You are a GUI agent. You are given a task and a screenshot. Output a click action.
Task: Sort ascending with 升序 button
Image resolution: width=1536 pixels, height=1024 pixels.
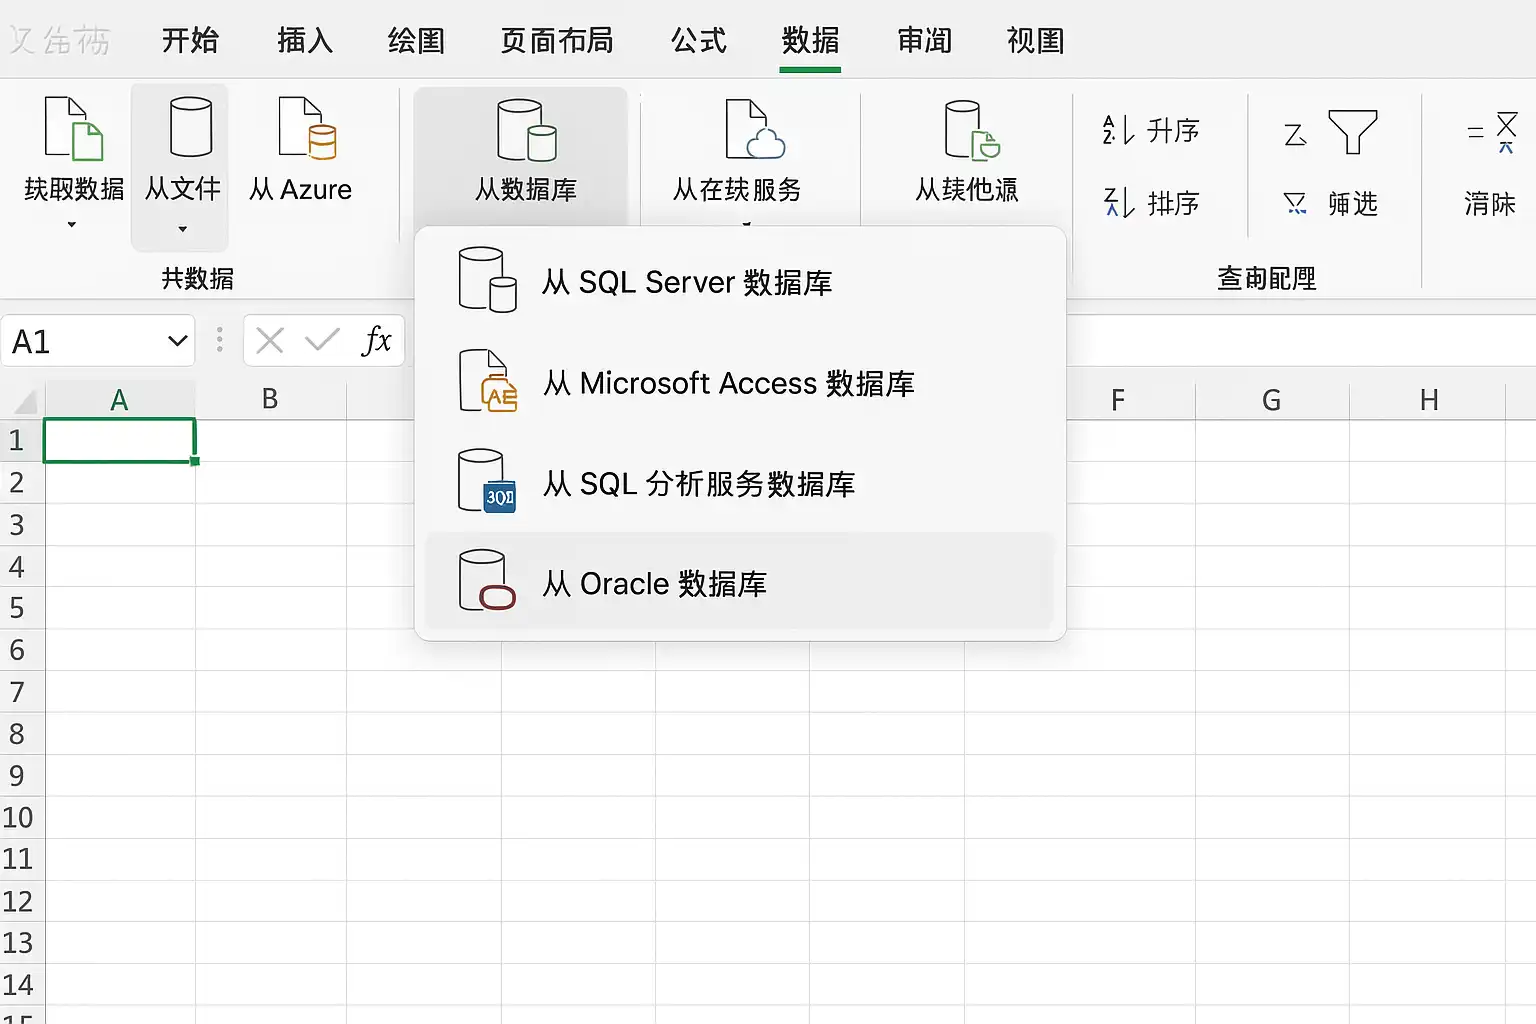pos(1152,131)
